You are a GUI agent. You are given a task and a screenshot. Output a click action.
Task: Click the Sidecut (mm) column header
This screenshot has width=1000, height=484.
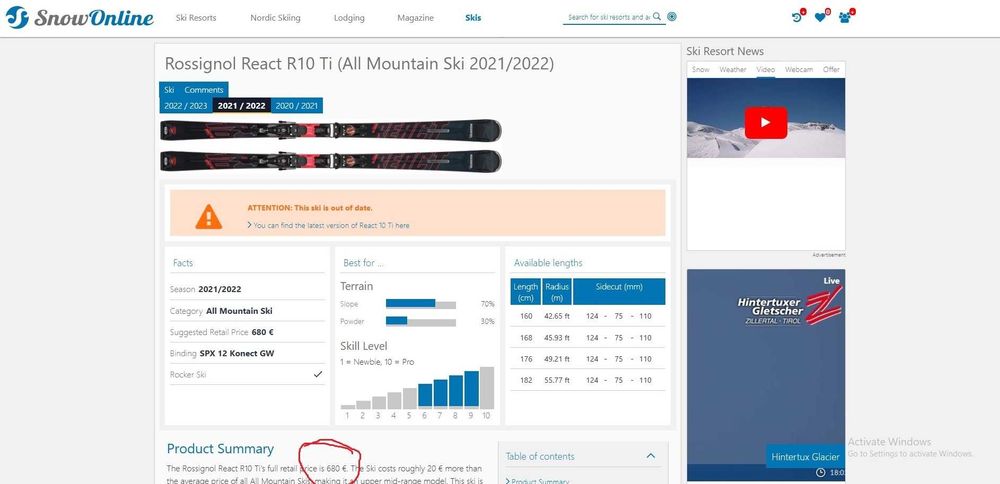pyautogui.click(x=619, y=291)
